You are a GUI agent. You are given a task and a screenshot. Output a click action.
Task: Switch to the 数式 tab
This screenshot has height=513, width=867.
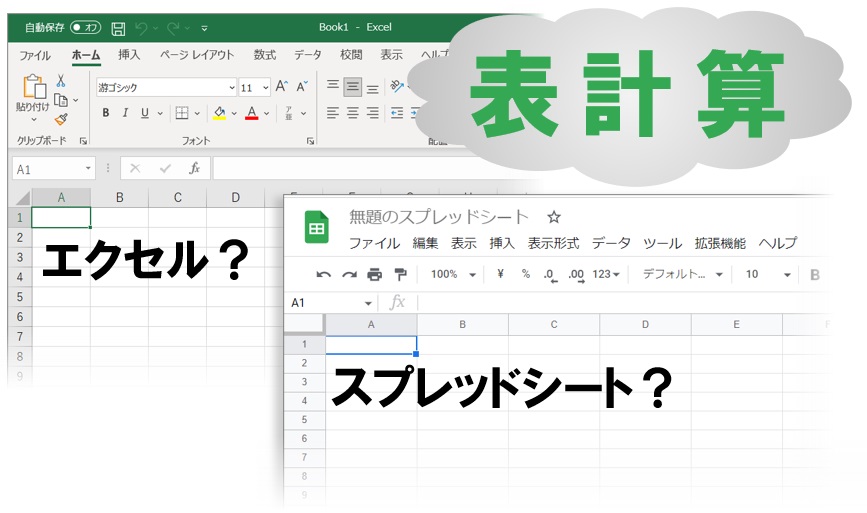click(264, 55)
